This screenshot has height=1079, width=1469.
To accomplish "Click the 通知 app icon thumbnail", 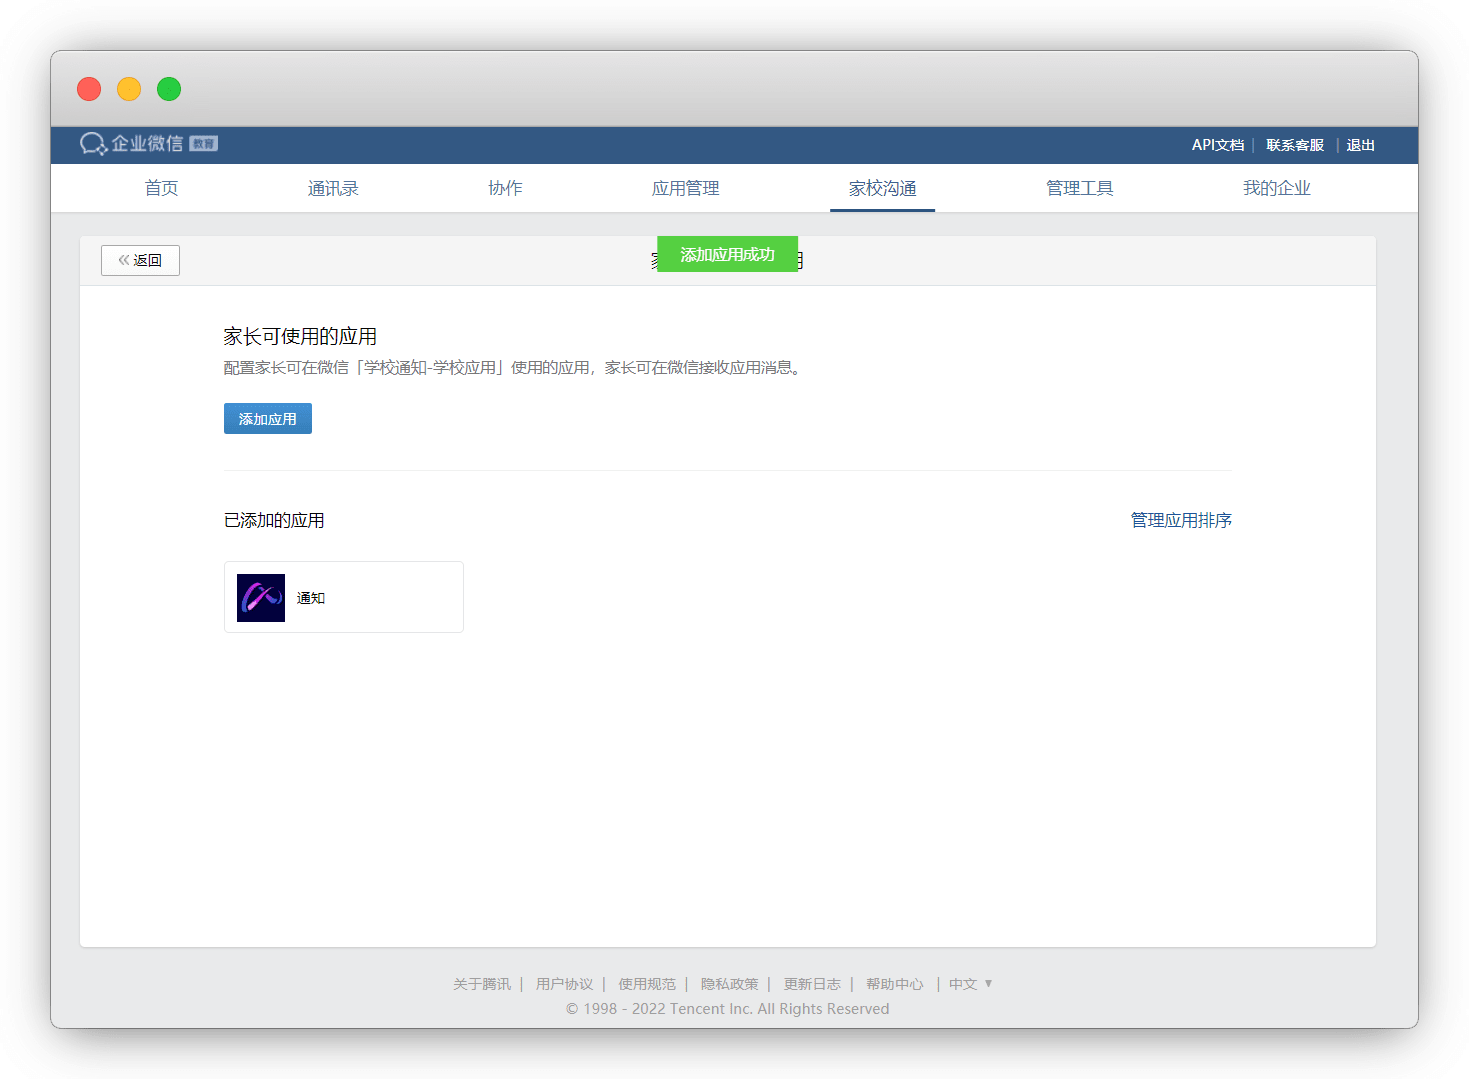I will 261,598.
